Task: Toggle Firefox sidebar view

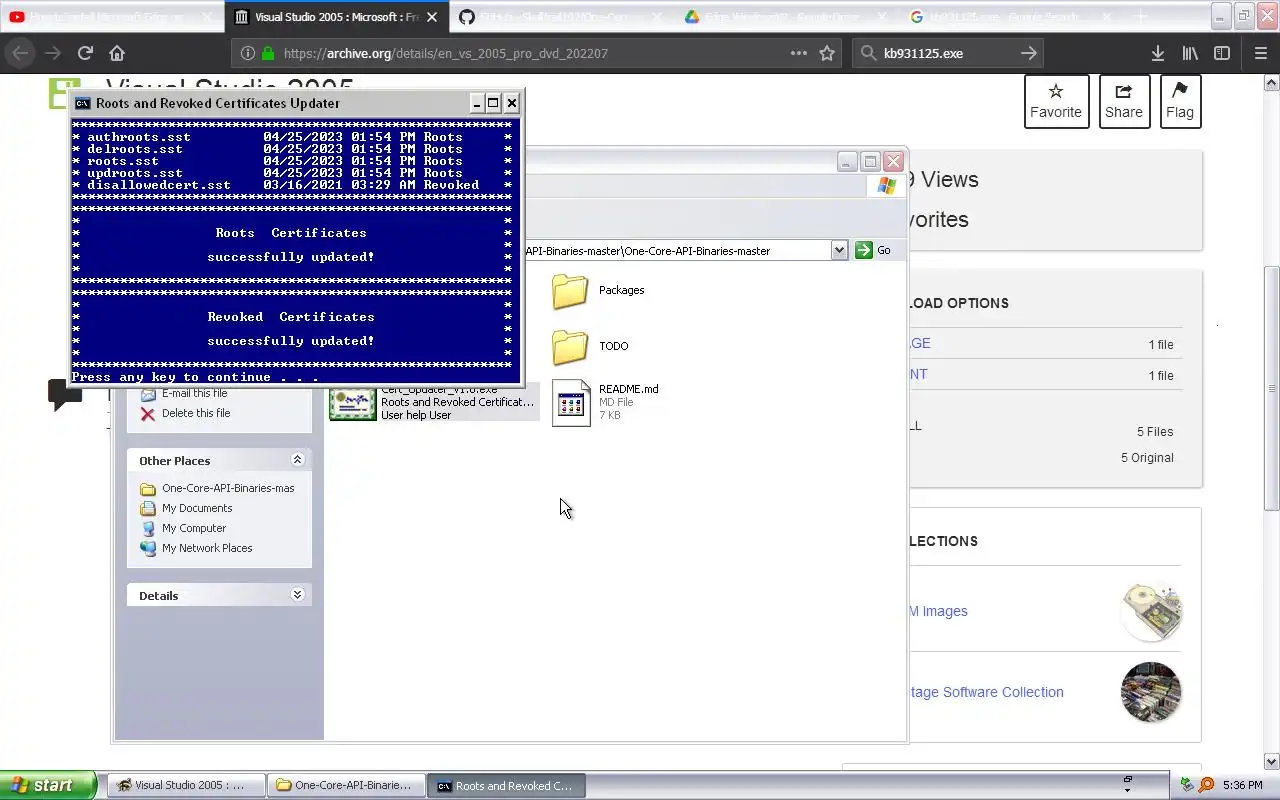Action: (x=1222, y=53)
